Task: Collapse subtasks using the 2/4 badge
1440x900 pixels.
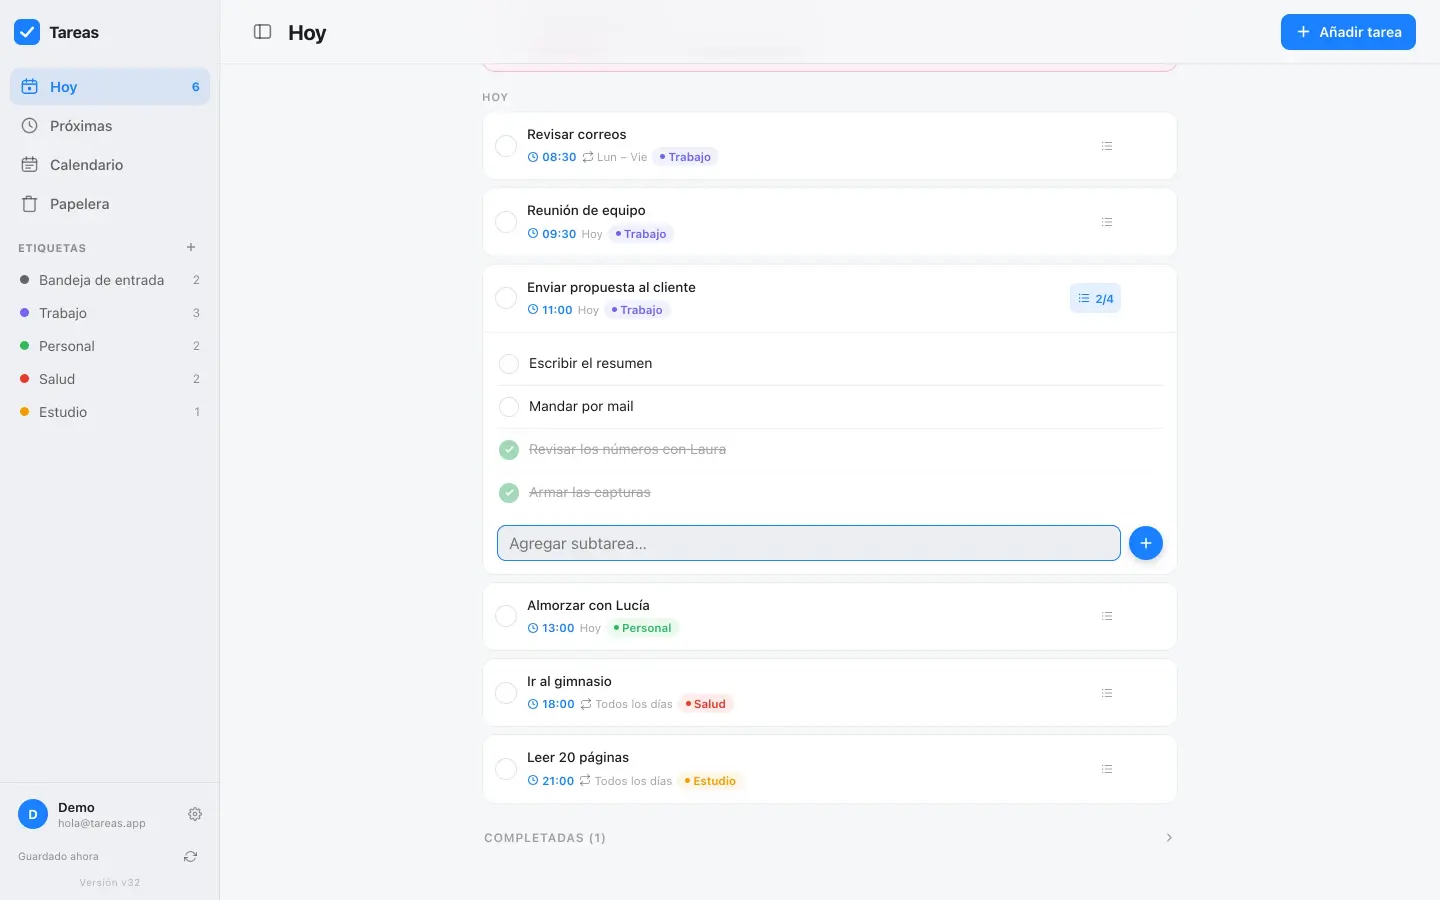Action: [x=1095, y=298]
